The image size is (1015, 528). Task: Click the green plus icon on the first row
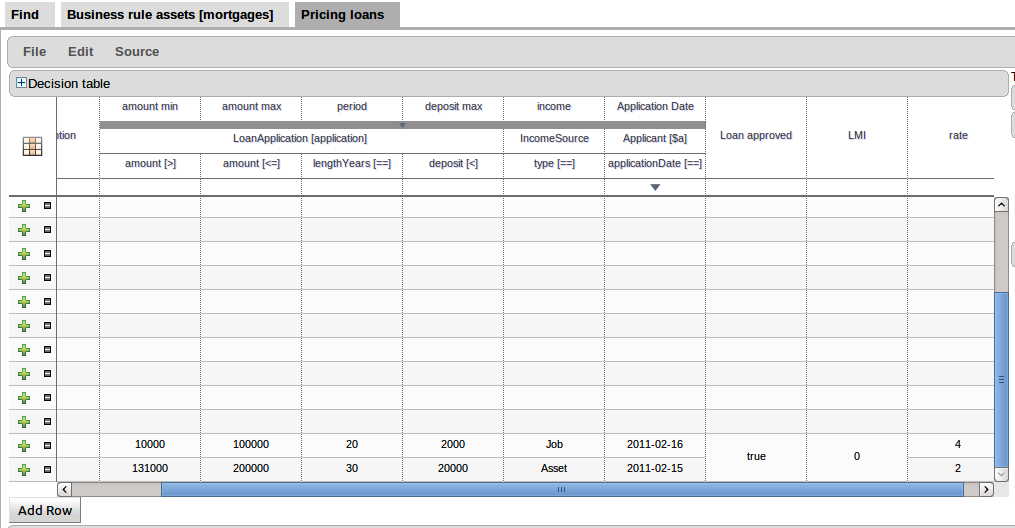click(x=25, y=206)
